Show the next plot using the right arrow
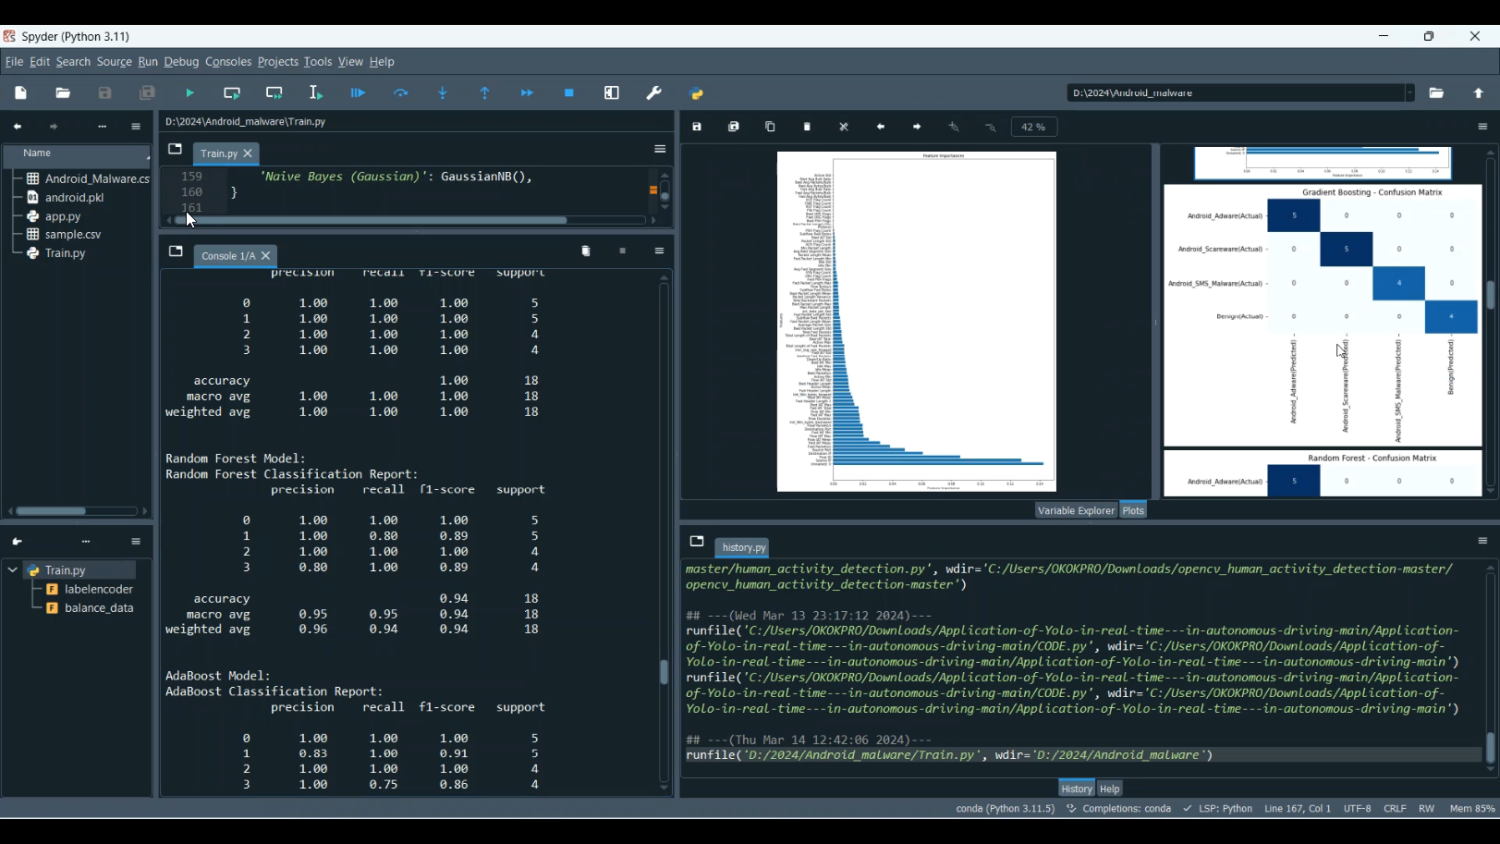 (x=917, y=127)
